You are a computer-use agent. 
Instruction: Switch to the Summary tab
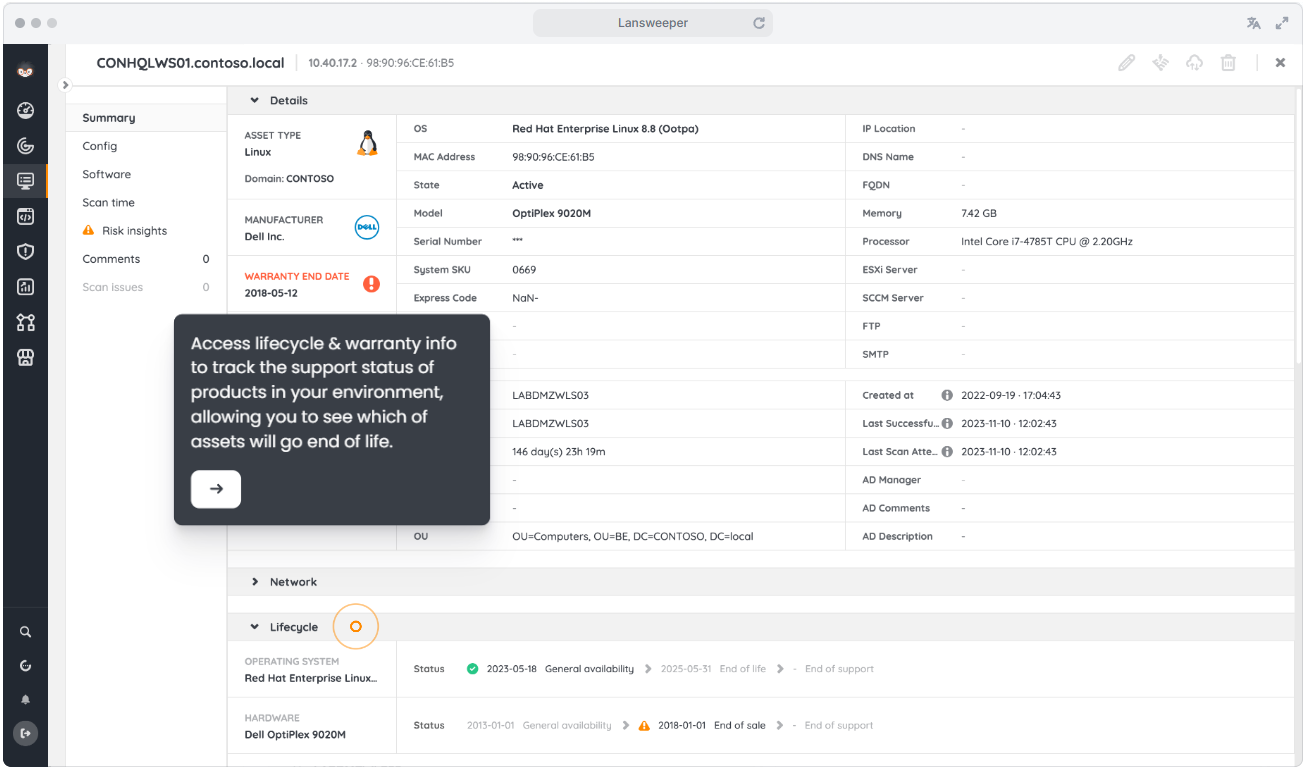(x=146, y=118)
